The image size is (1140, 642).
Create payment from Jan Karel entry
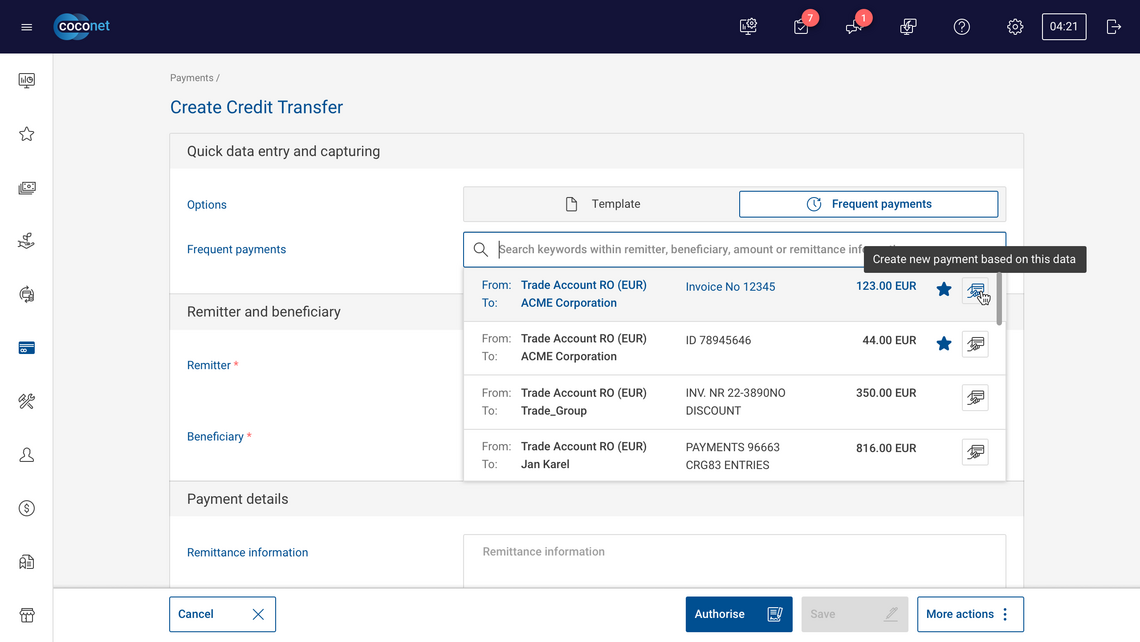click(975, 452)
